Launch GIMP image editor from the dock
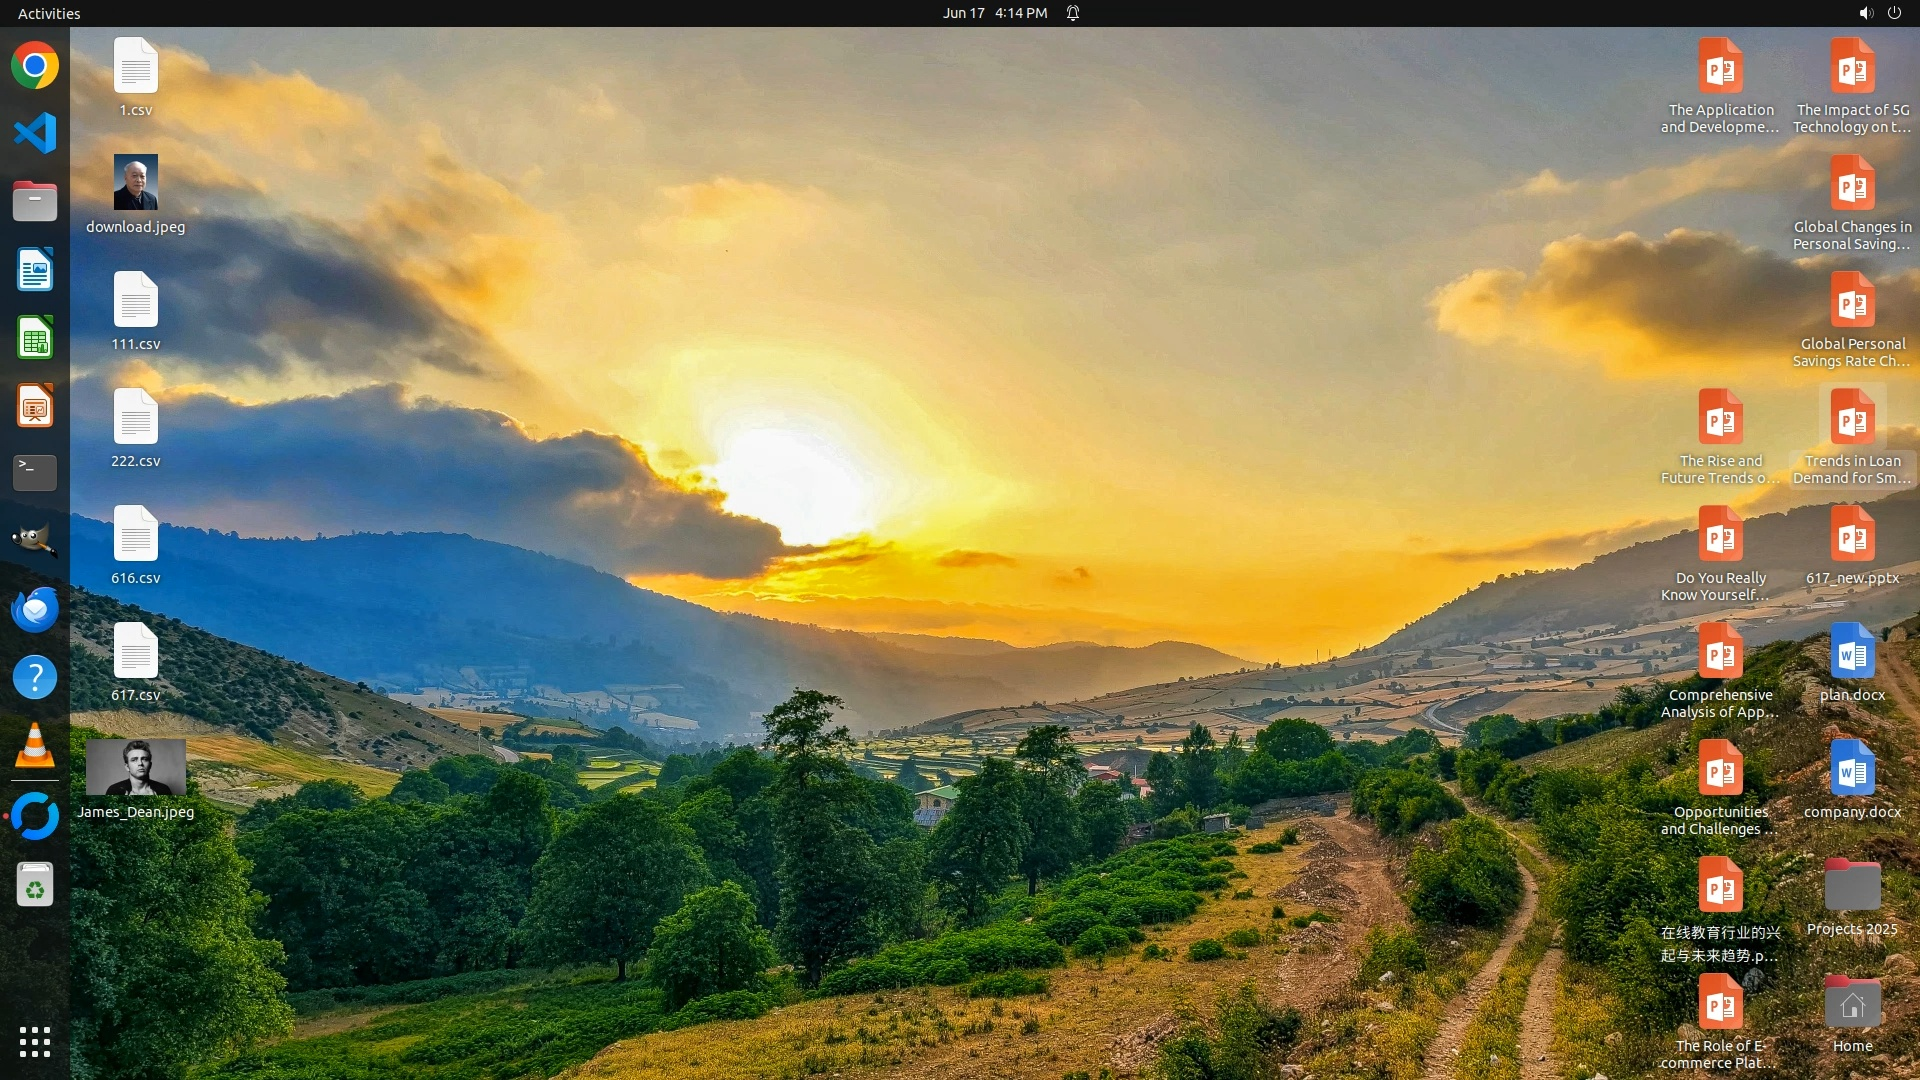Viewport: 1920px width, 1080px height. pyautogui.click(x=35, y=541)
